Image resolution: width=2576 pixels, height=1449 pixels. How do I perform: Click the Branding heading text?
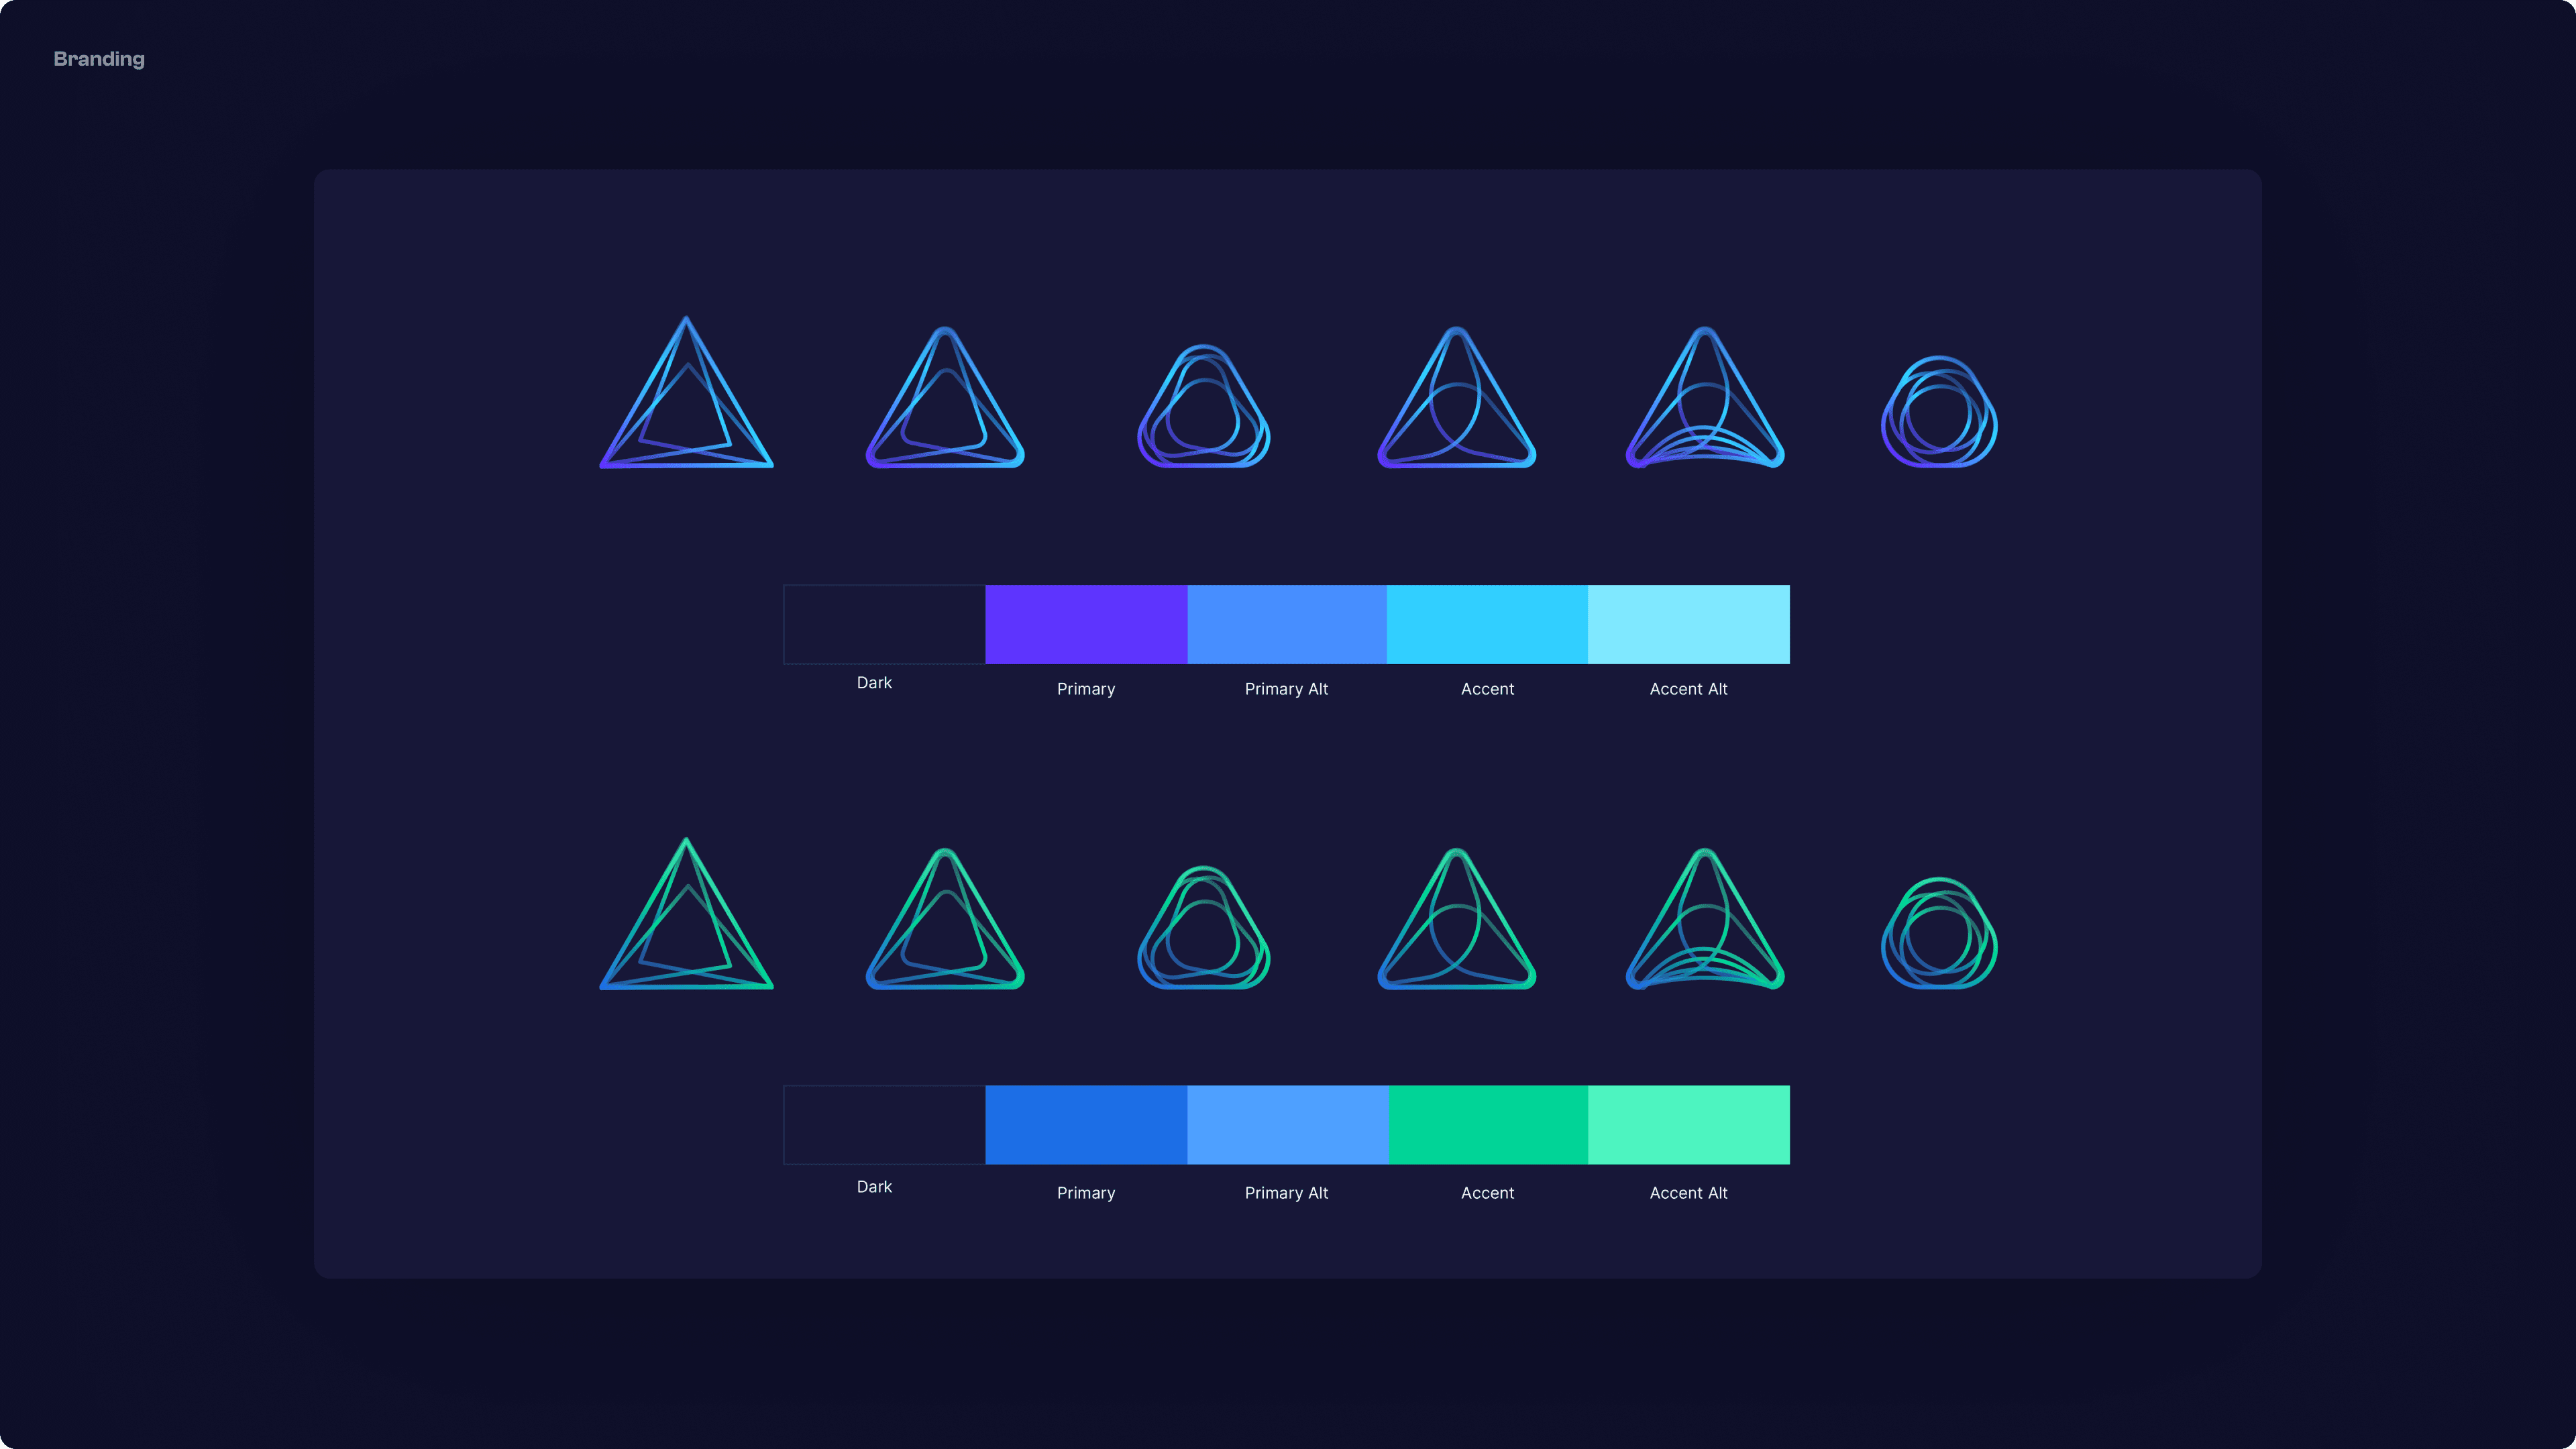[x=99, y=59]
